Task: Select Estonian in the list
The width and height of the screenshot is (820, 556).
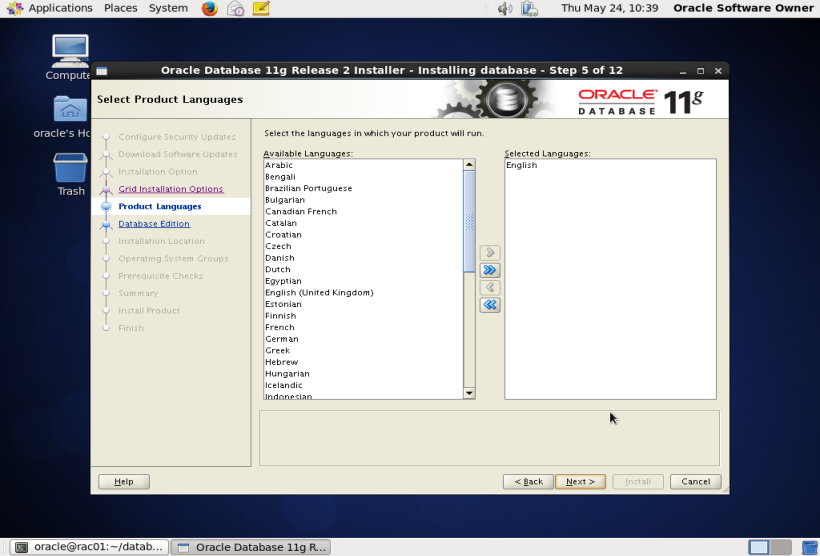Action: (x=363, y=304)
